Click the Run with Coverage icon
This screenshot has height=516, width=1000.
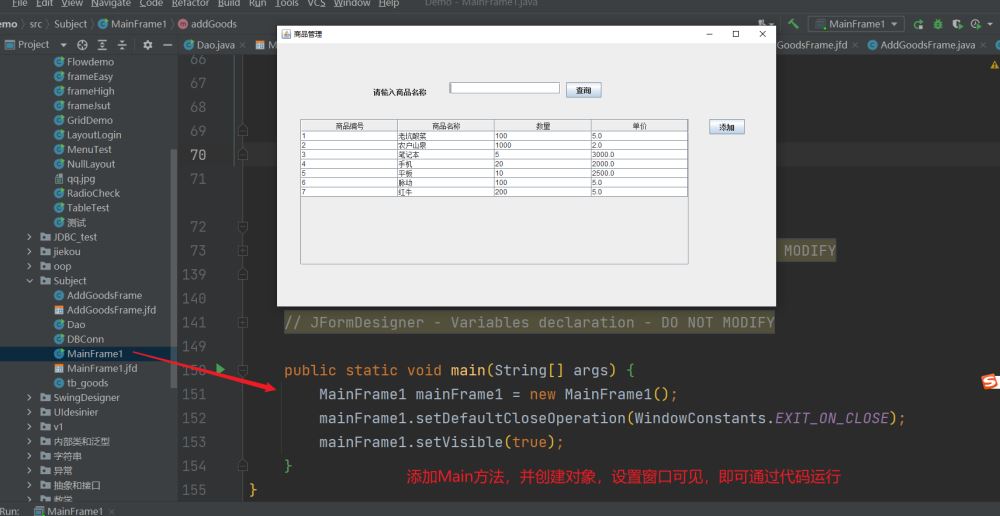[x=957, y=24]
